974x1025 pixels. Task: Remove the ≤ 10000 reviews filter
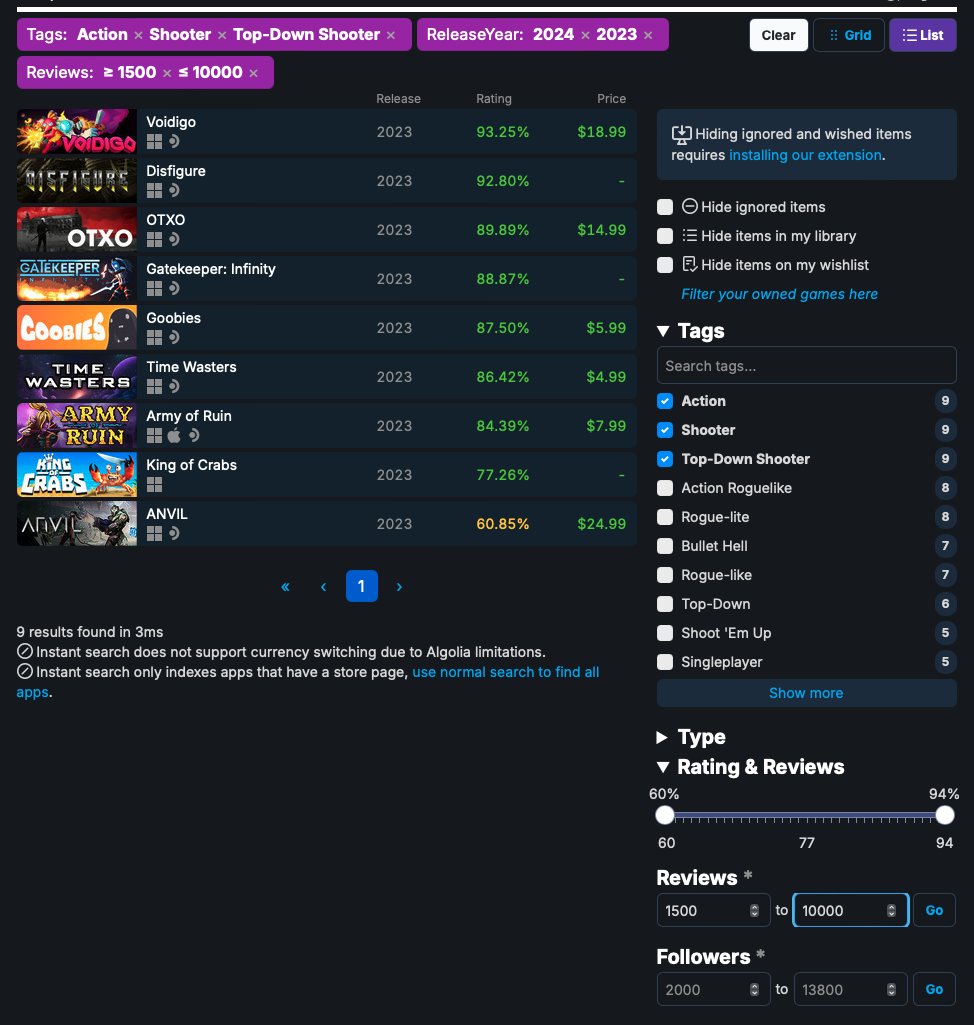(253, 73)
